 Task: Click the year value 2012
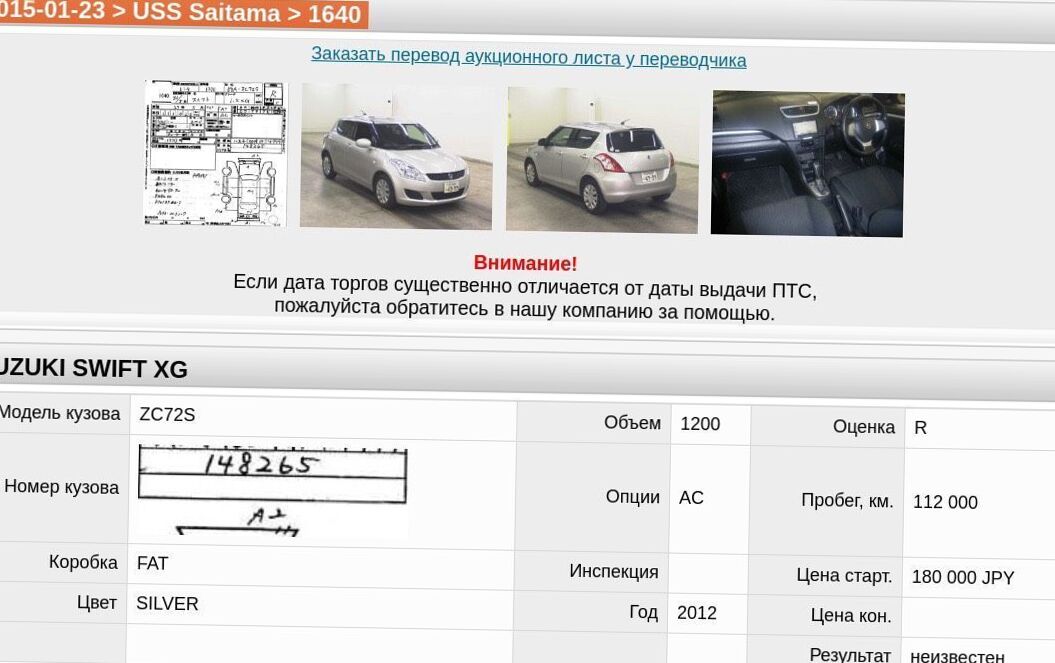pyautogui.click(x=696, y=613)
